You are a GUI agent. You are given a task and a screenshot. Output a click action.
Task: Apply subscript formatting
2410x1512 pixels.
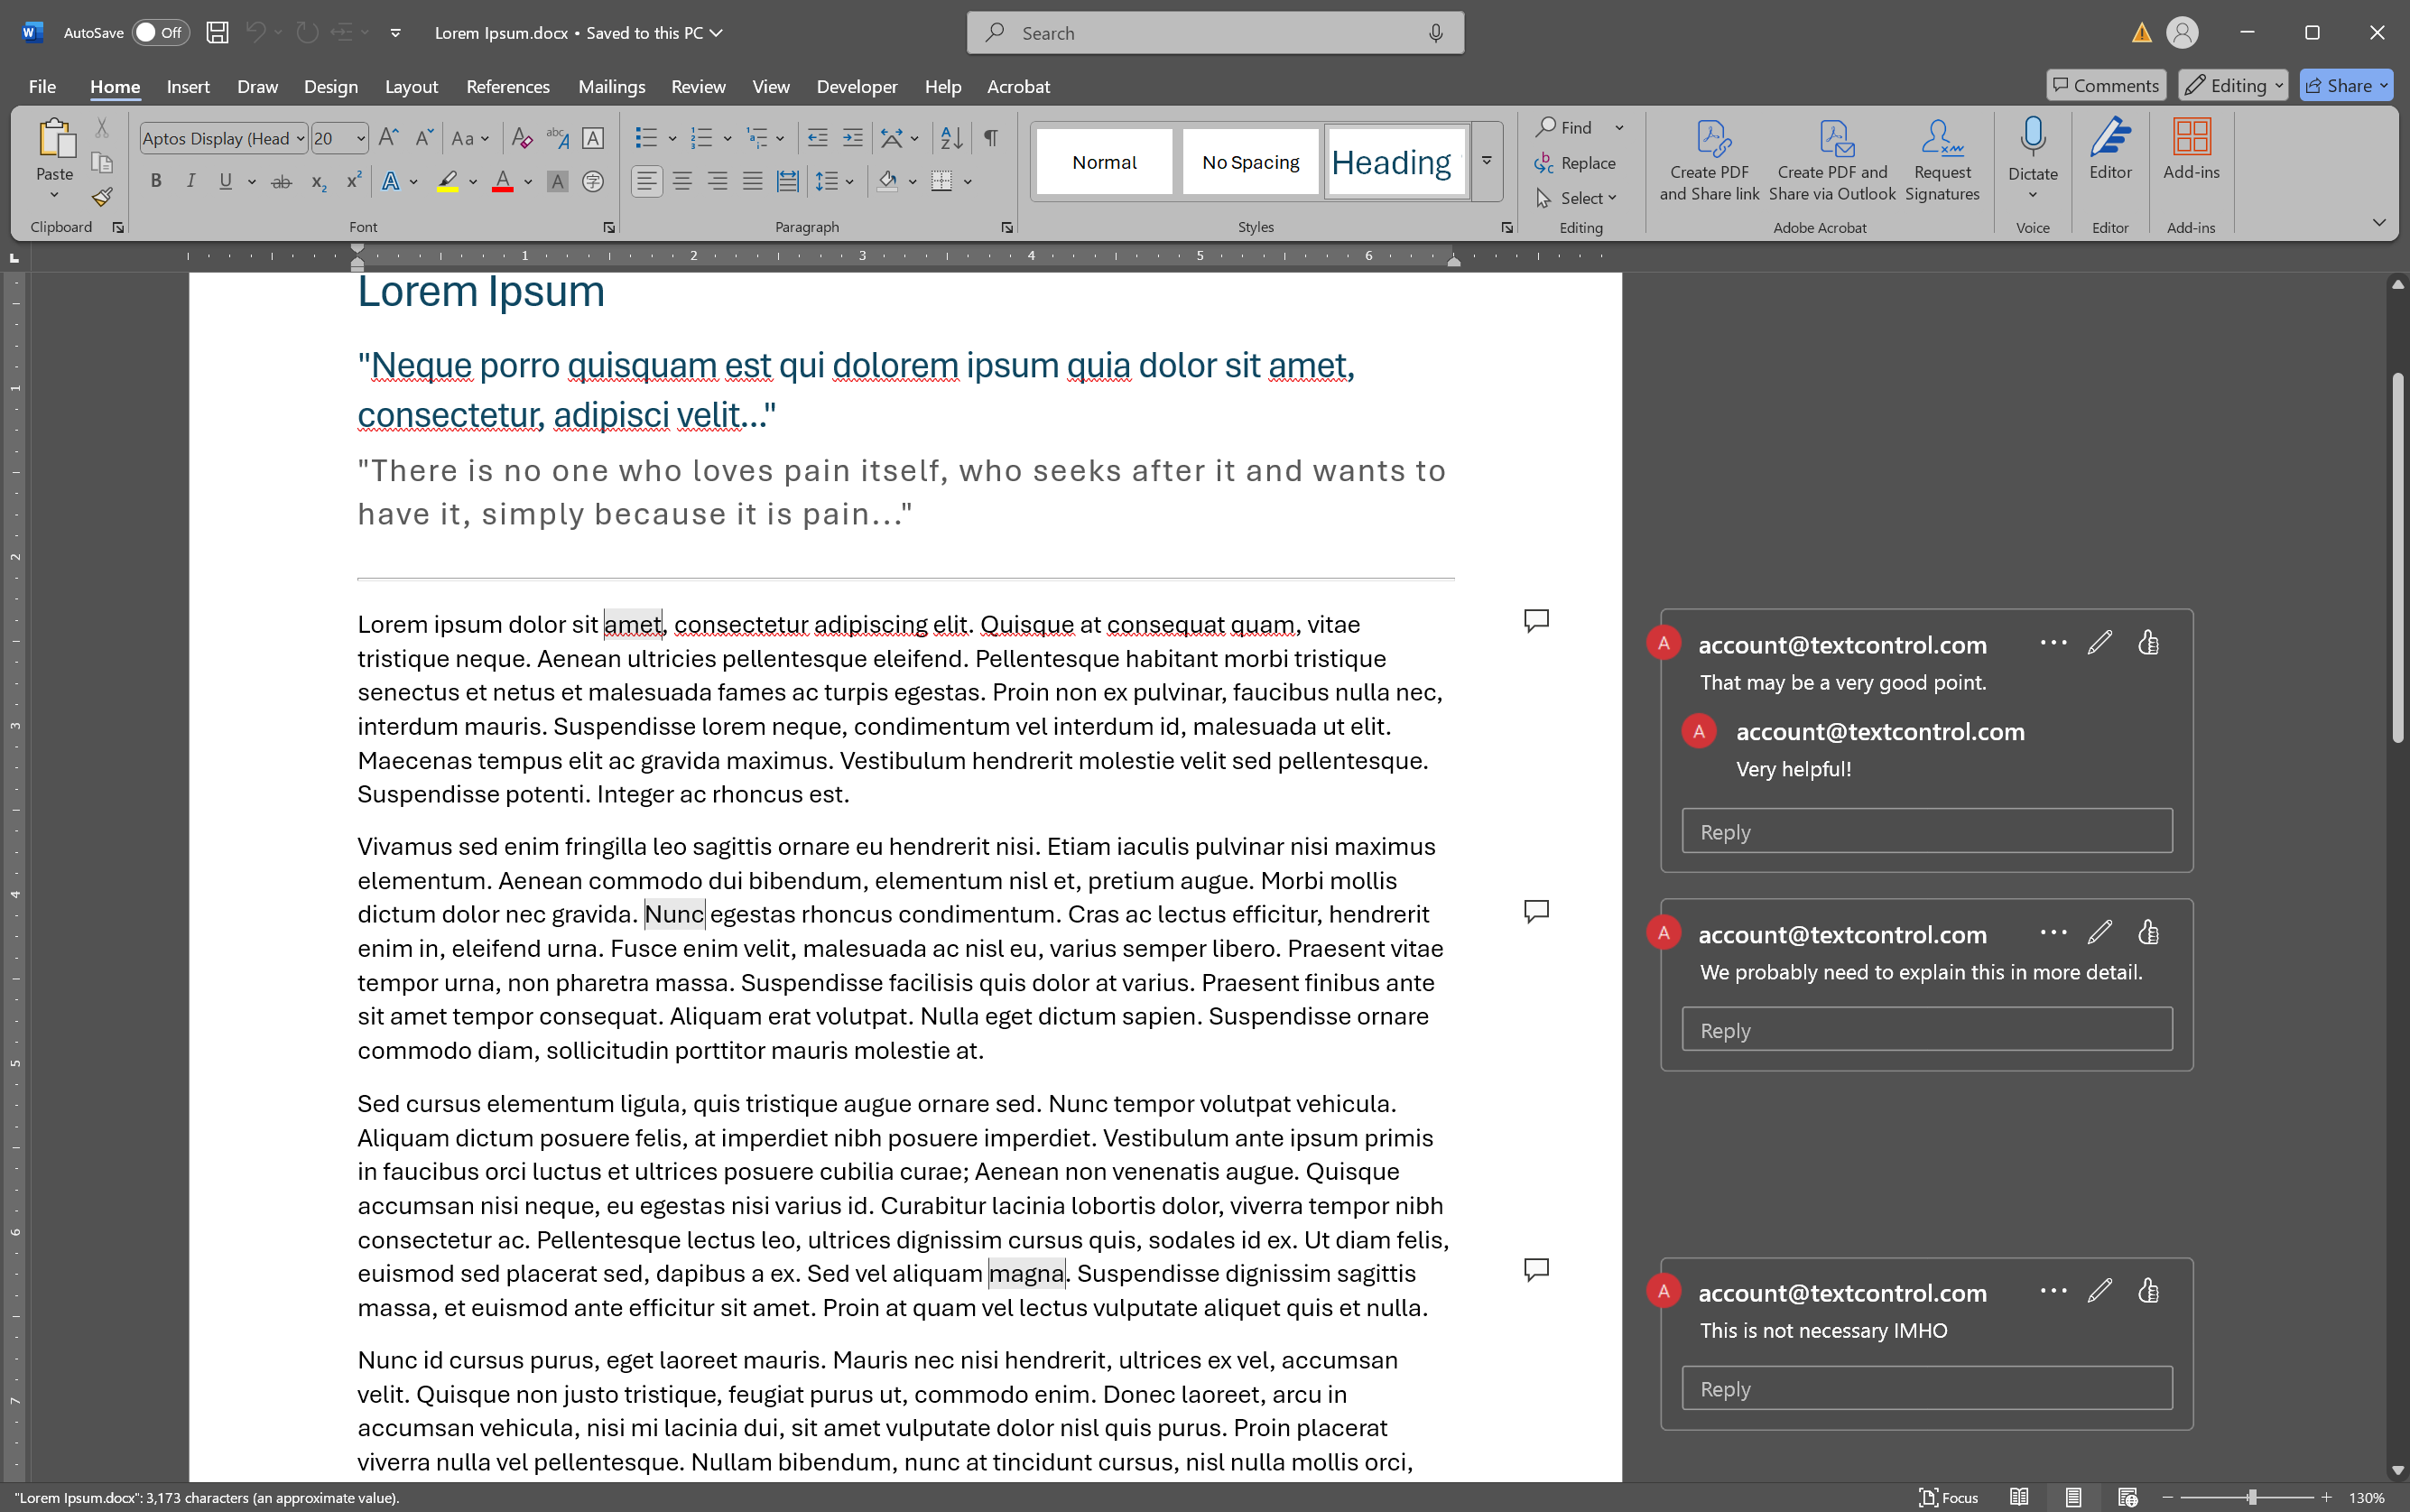click(318, 181)
